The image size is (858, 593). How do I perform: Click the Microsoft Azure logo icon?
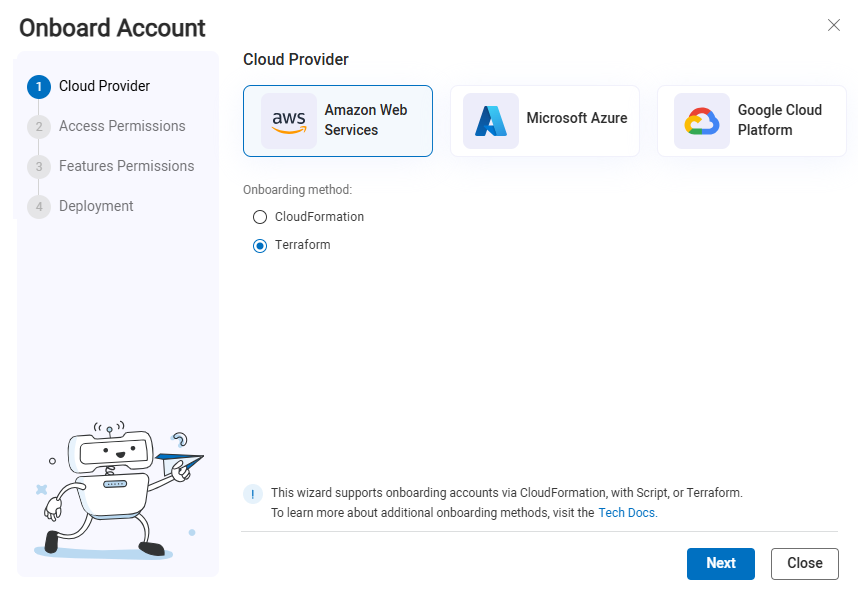(491, 121)
